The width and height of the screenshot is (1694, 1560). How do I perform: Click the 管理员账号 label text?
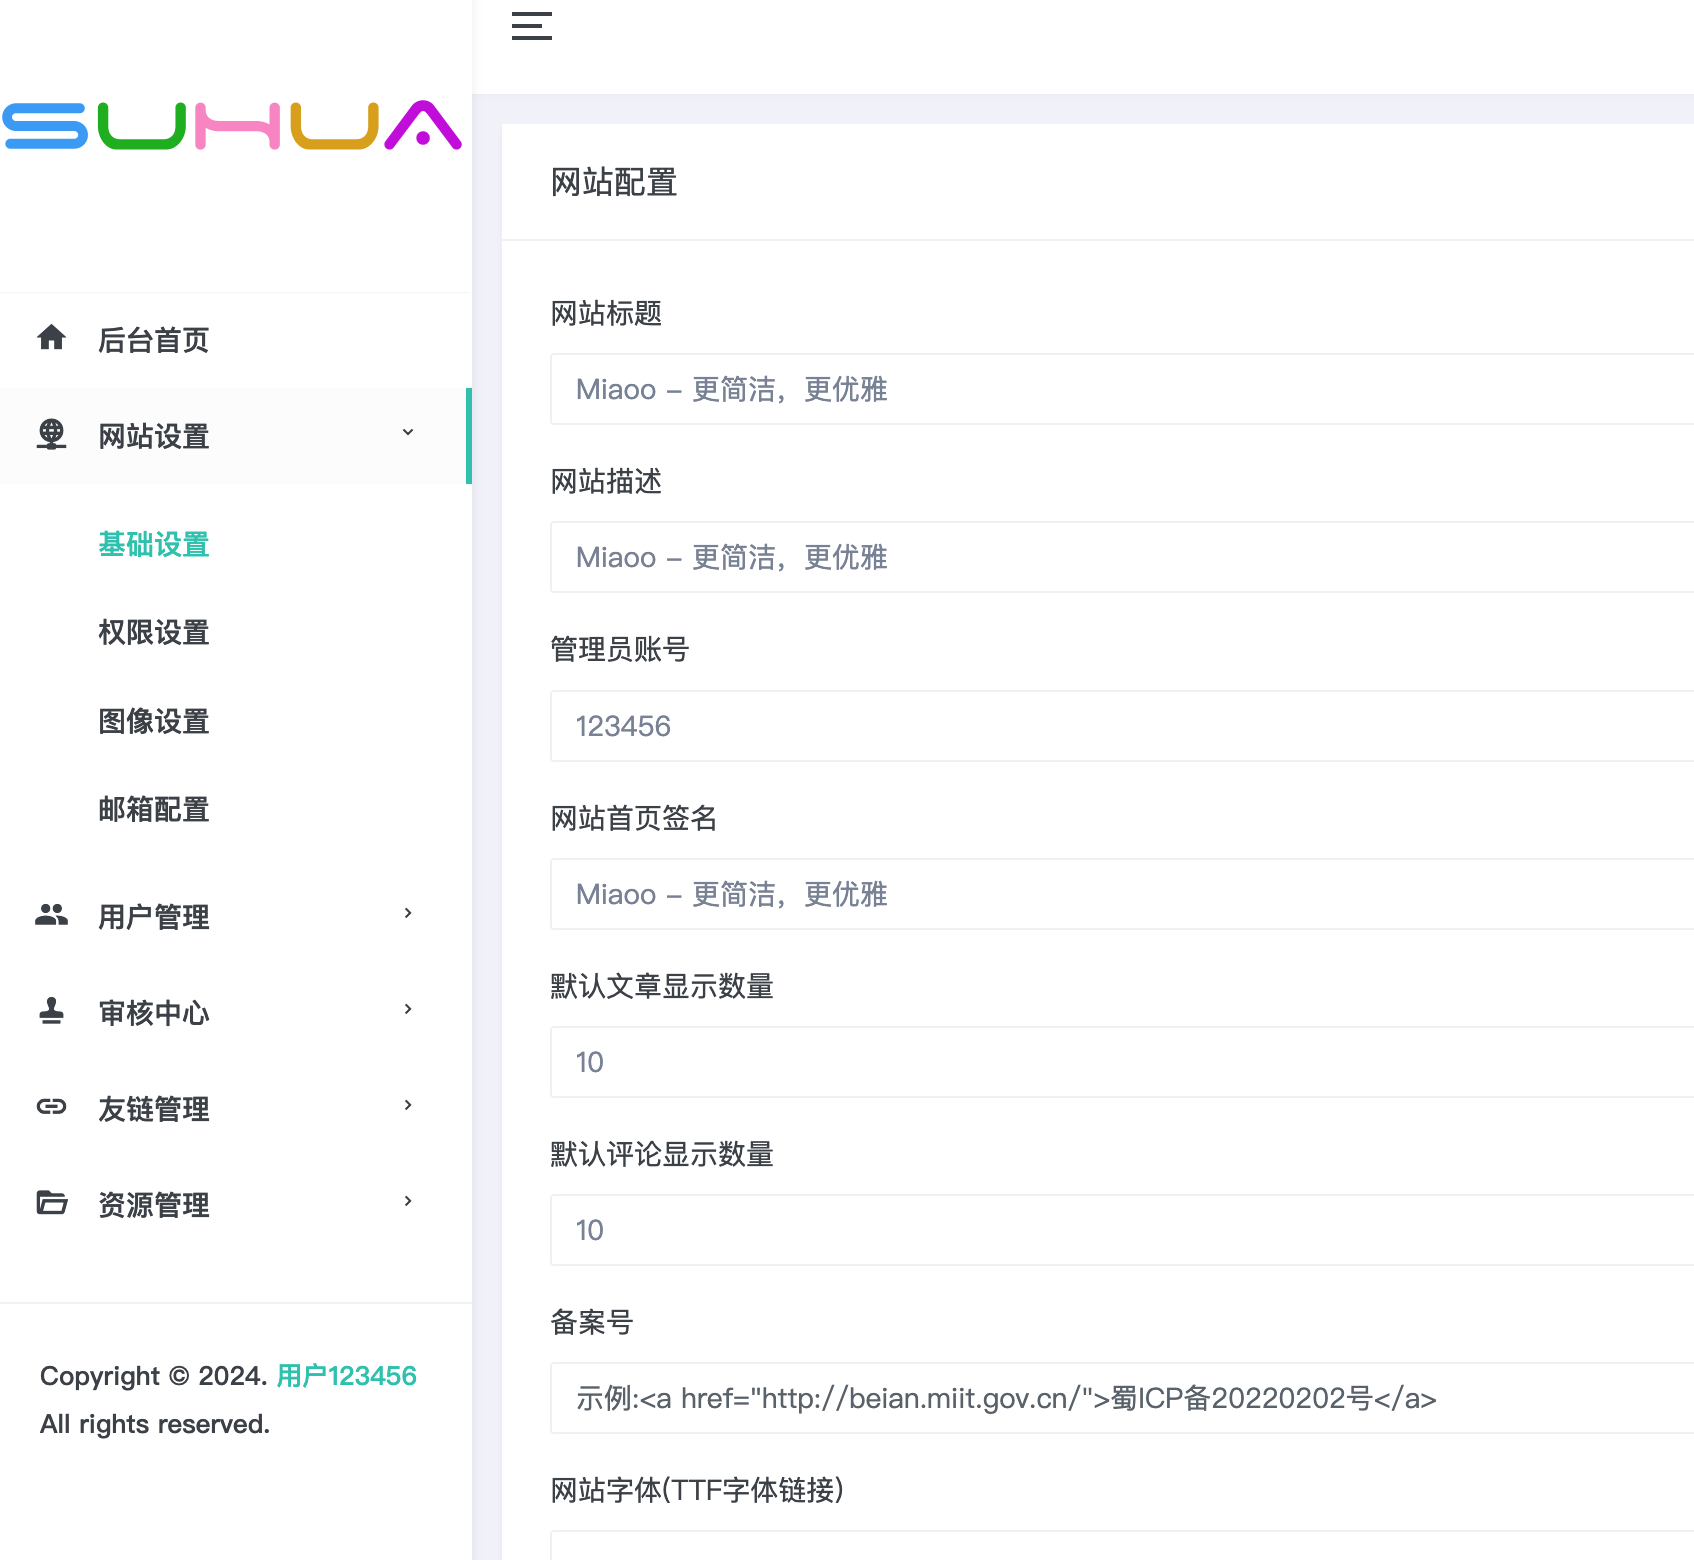click(620, 649)
